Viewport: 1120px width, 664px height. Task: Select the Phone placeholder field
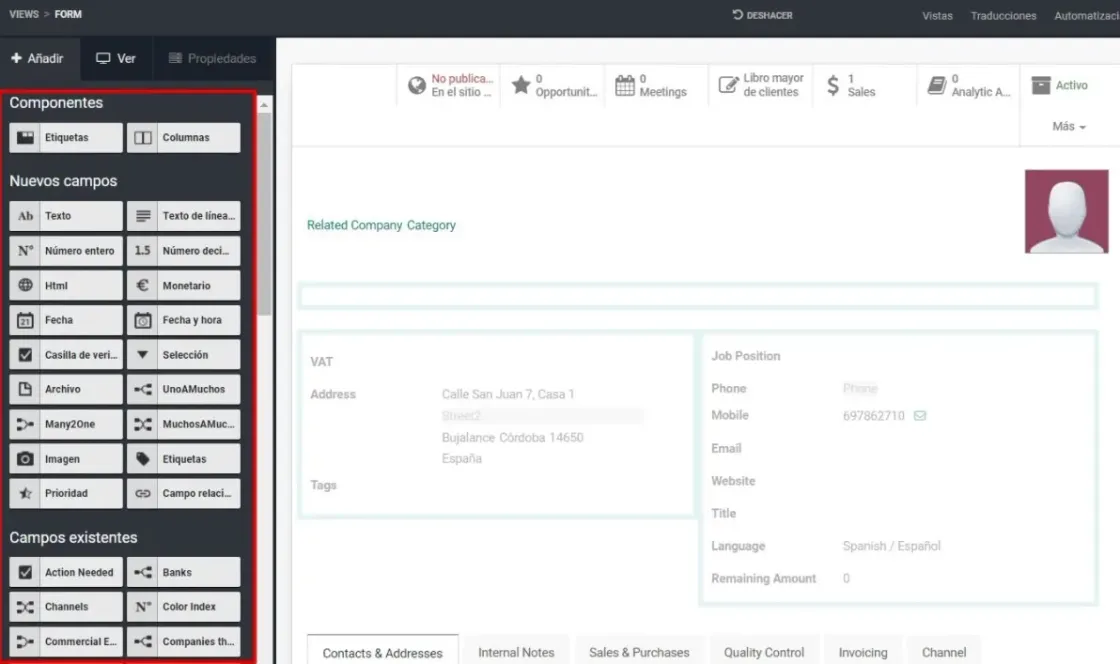pyautogui.click(x=860, y=388)
